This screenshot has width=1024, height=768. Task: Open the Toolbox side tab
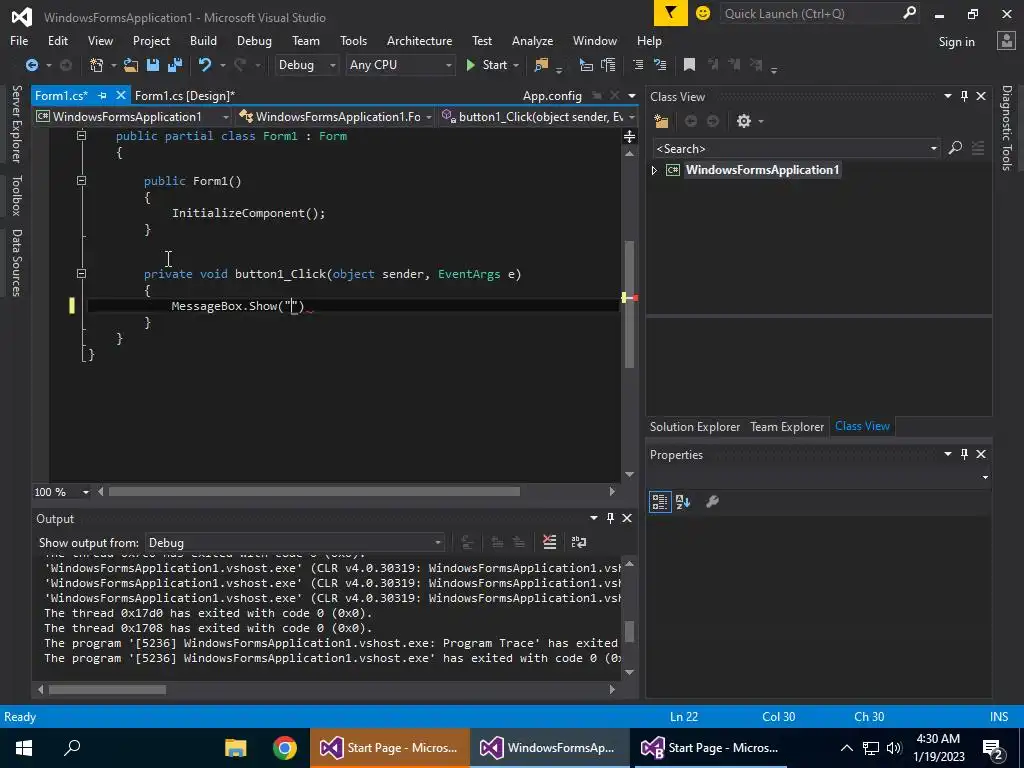click(16, 195)
